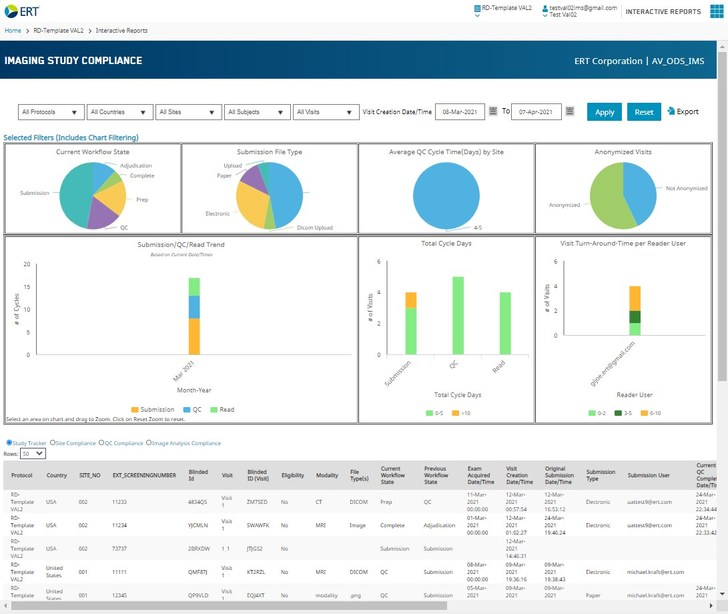Sort by Eligibility column header
Screen dimensions: 728x614
tap(292, 475)
